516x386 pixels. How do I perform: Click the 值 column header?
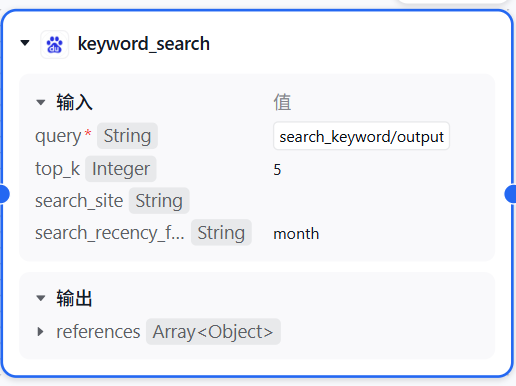(x=282, y=102)
